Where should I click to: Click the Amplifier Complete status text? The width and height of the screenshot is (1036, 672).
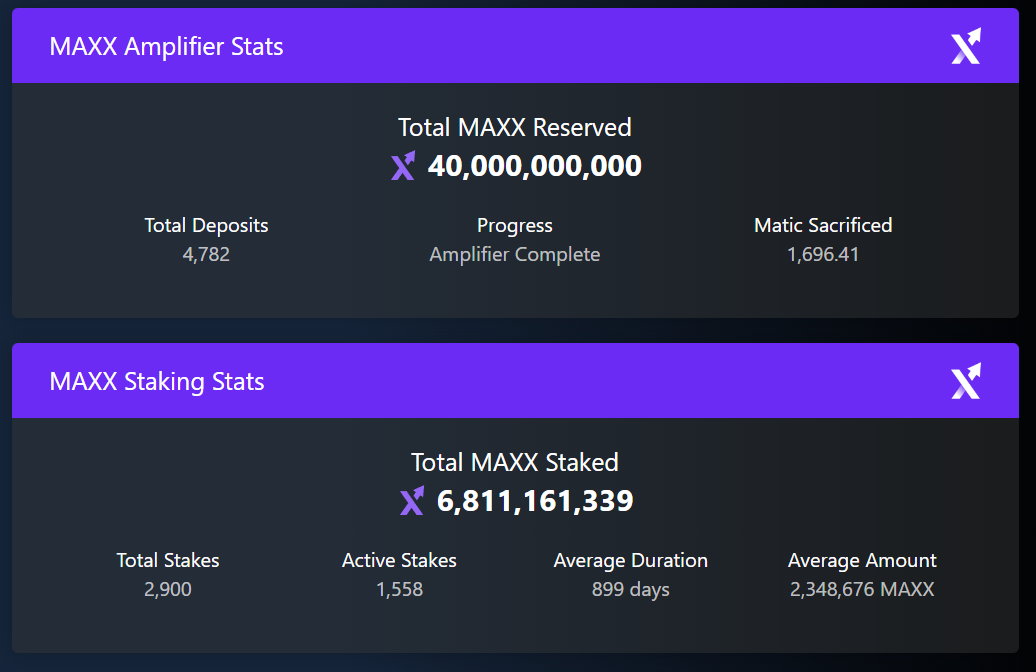click(515, 254)
